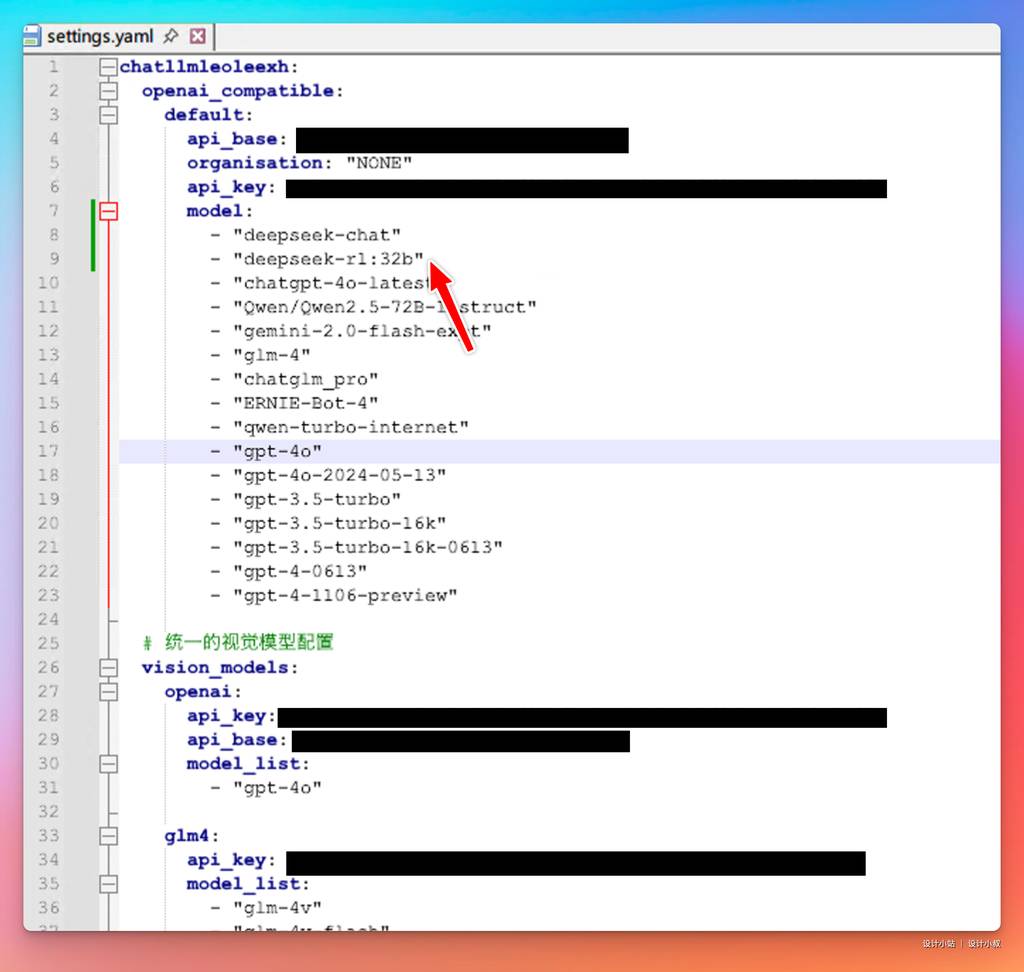
Task: Click the "ERNIE-Bot-4" model entry
Action: coord(305,403)
